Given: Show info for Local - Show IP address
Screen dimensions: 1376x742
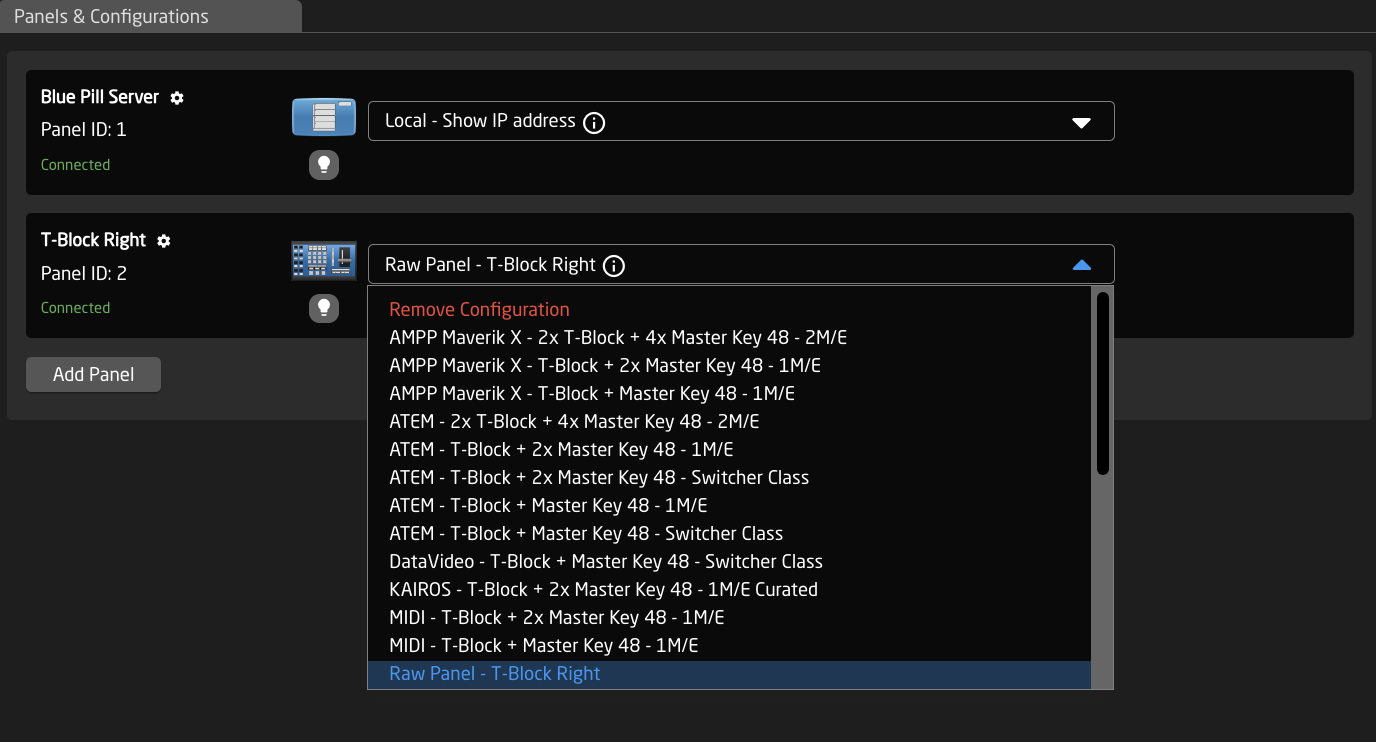Looking at the screenshot, I should pos(594,122).
